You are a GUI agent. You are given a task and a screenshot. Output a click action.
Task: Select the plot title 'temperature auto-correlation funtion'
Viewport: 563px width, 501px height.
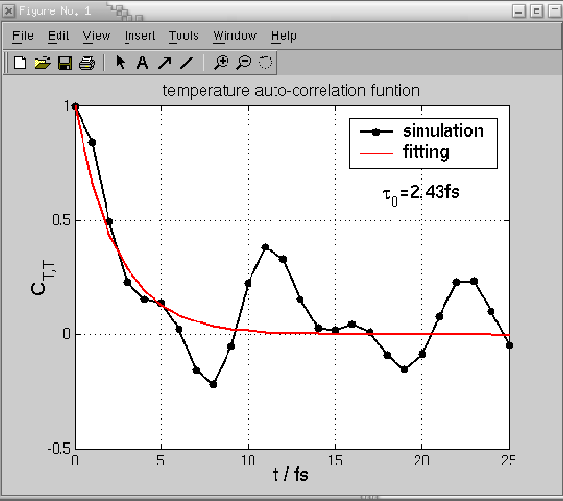pyautogui.click(x=291, y=91)
